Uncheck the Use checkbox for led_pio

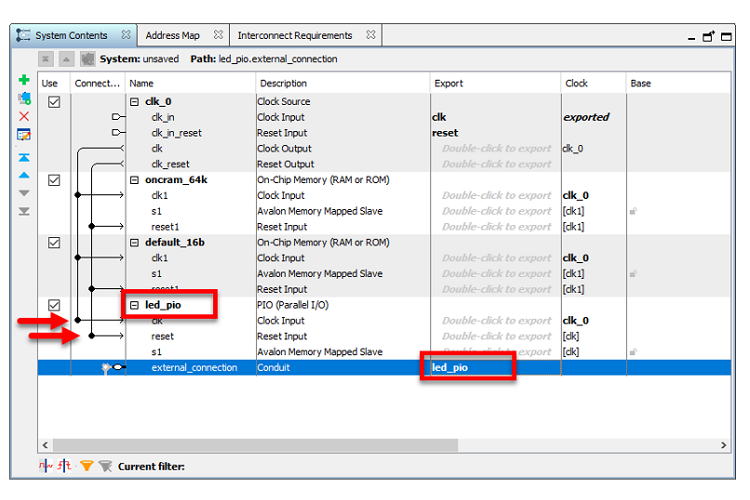tap(54, 305)
